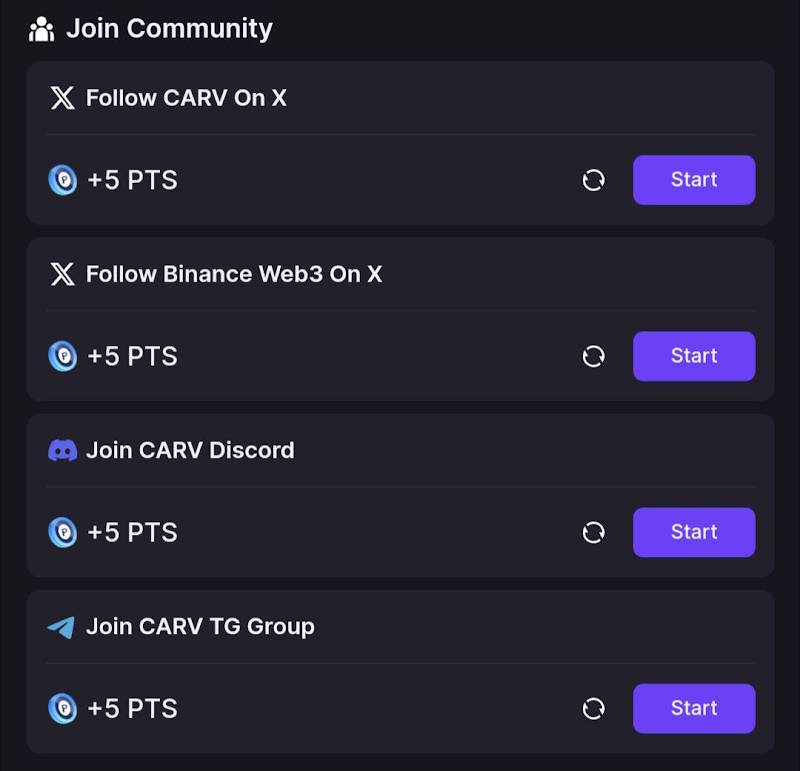Click the points coin icon in Discord card
800x771 pixels.
point(63,533)
